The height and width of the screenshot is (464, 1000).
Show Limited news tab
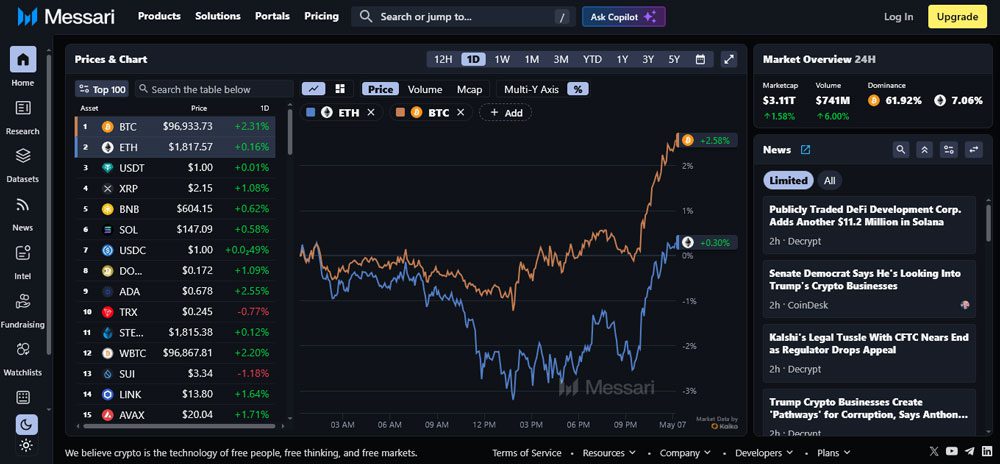coord(788,180)
